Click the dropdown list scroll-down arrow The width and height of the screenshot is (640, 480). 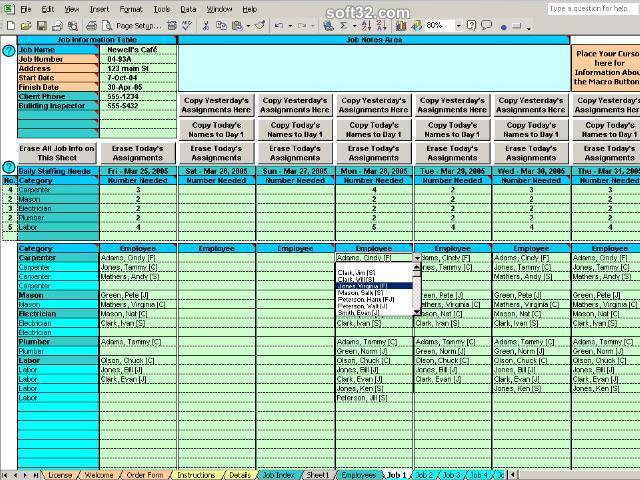pyautogui.click(x=416, y=312)
